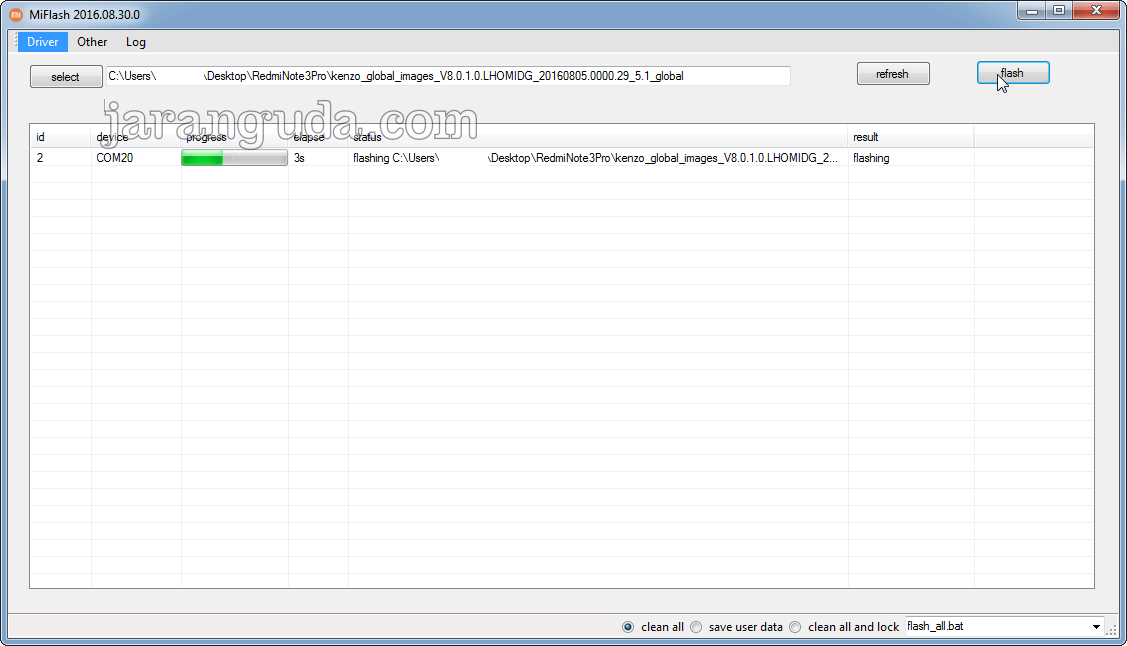Click the flashing progress bar for COM20
The width and height of the screenshot is (1127, 646).
(x=234, y=158)
